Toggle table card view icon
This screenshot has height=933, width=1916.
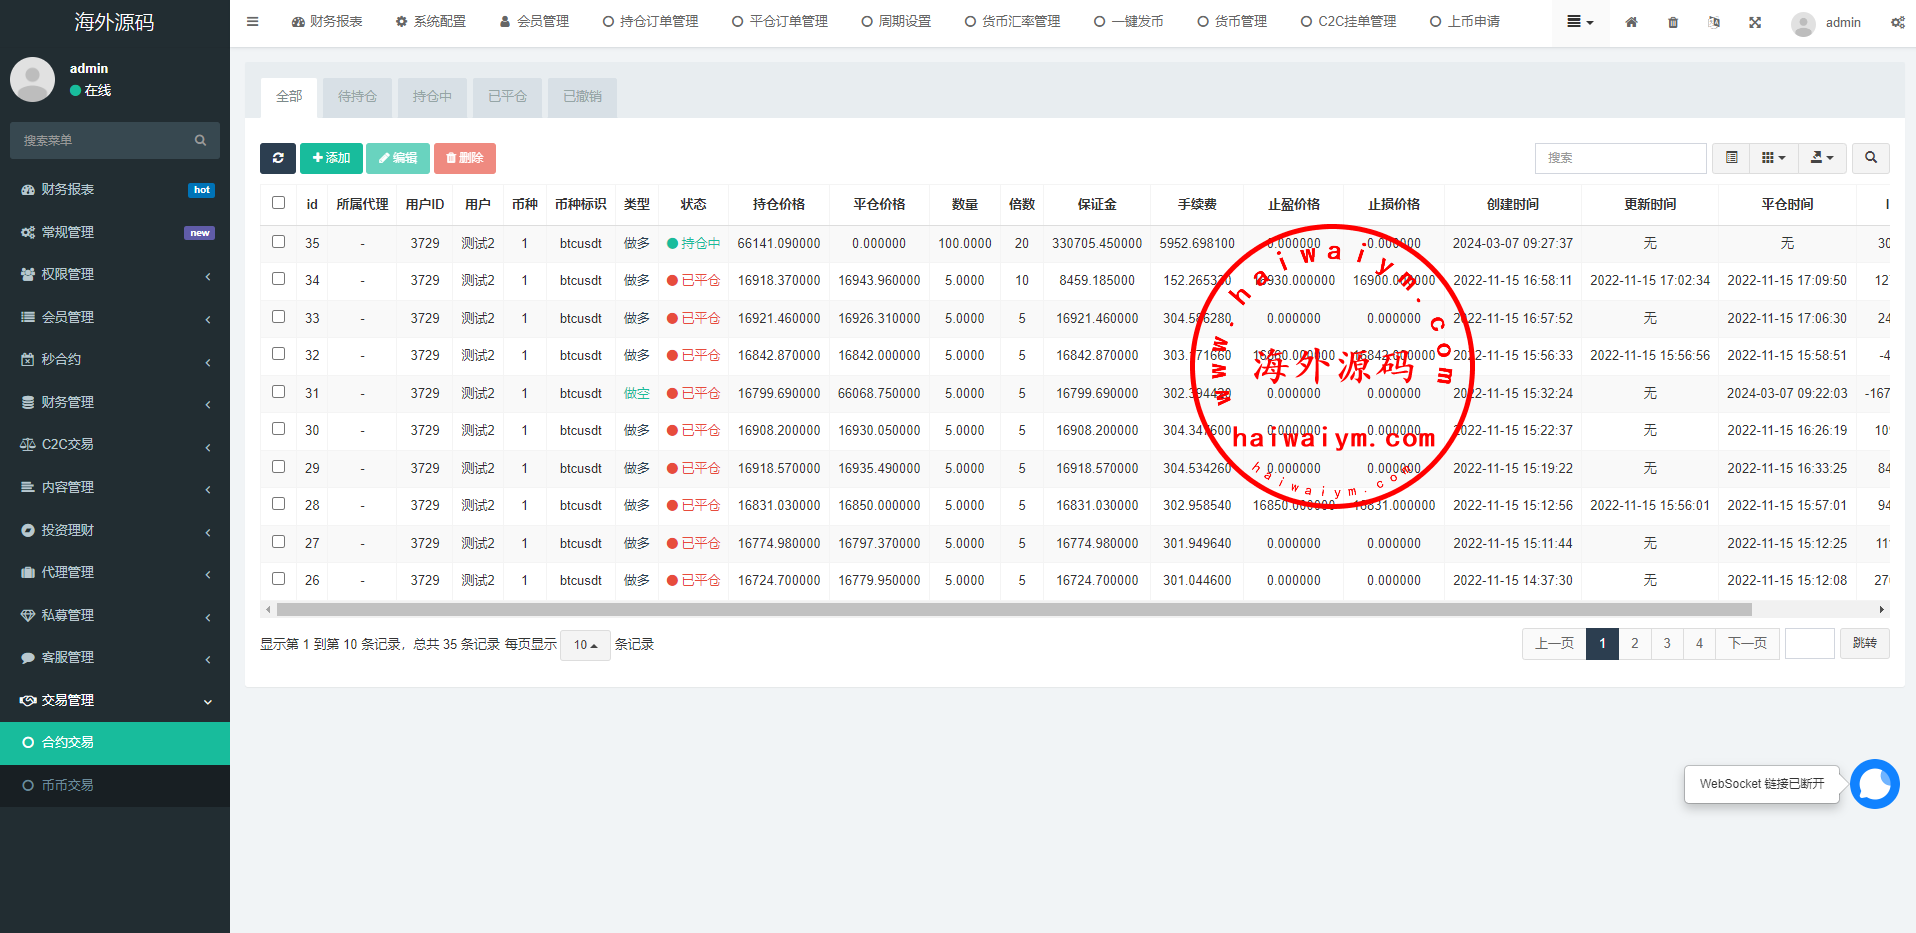pos(1731,158)
